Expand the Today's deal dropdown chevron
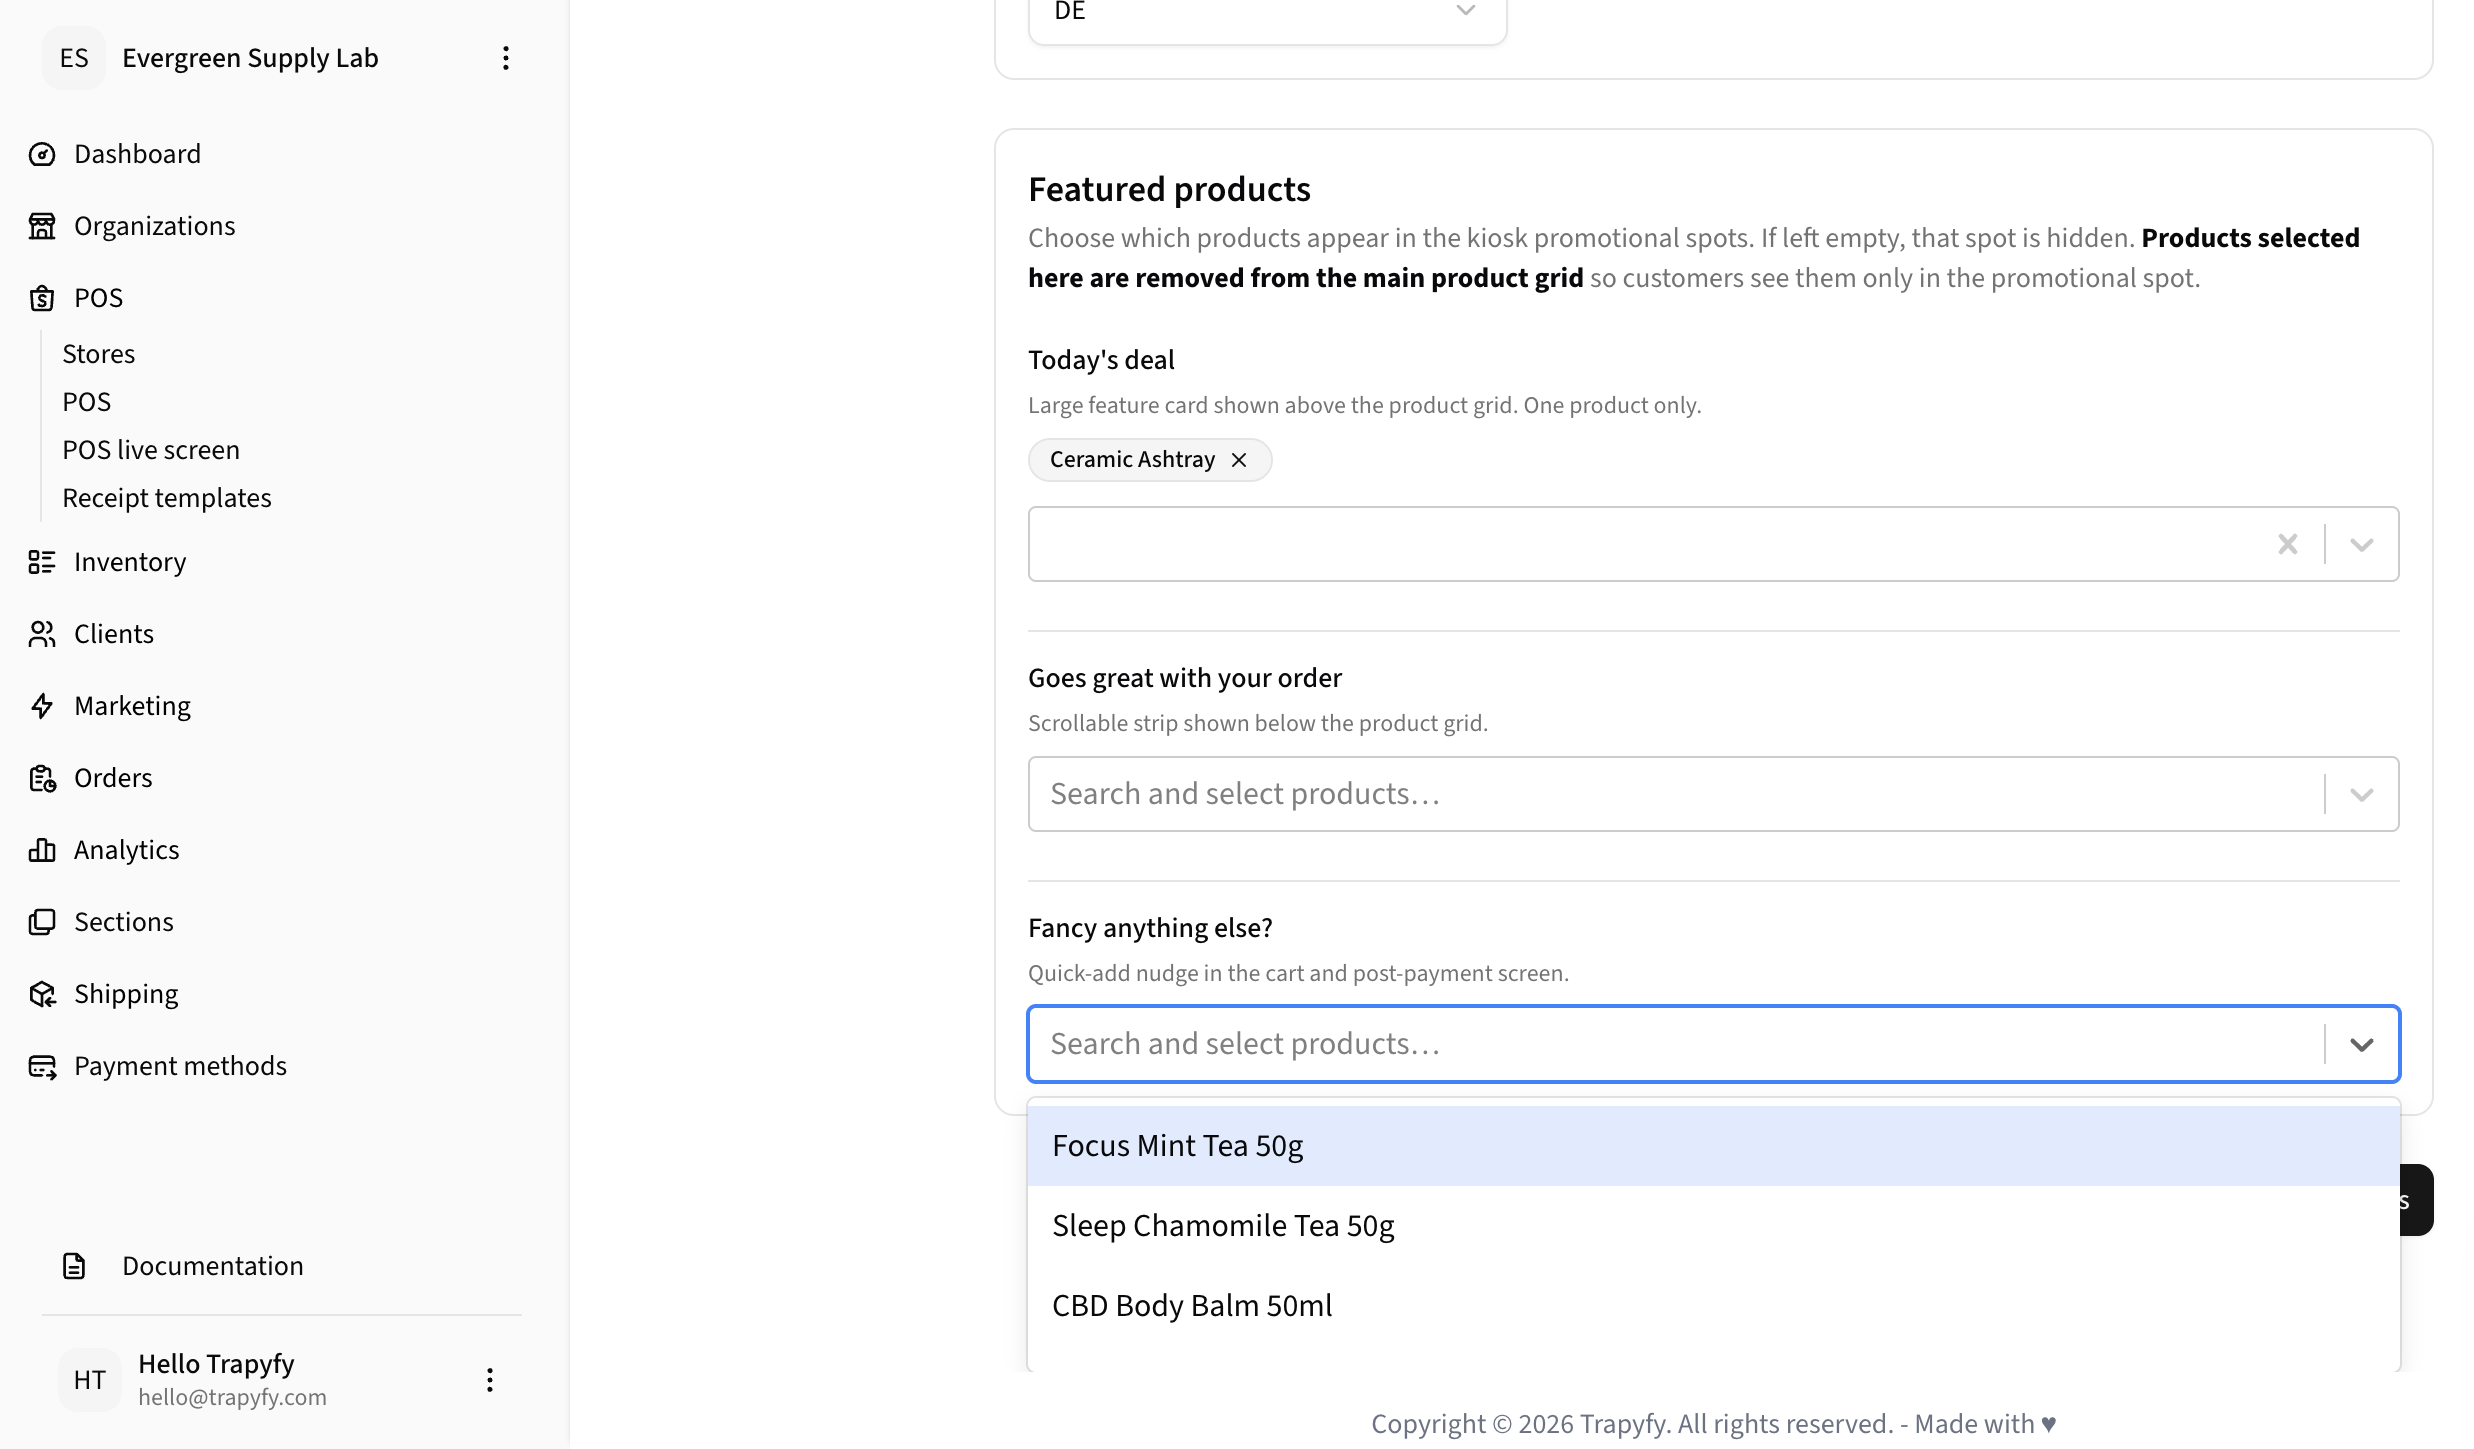Image resolution: width=2474 pixels, height=1449 pixels. (2362, 544)
